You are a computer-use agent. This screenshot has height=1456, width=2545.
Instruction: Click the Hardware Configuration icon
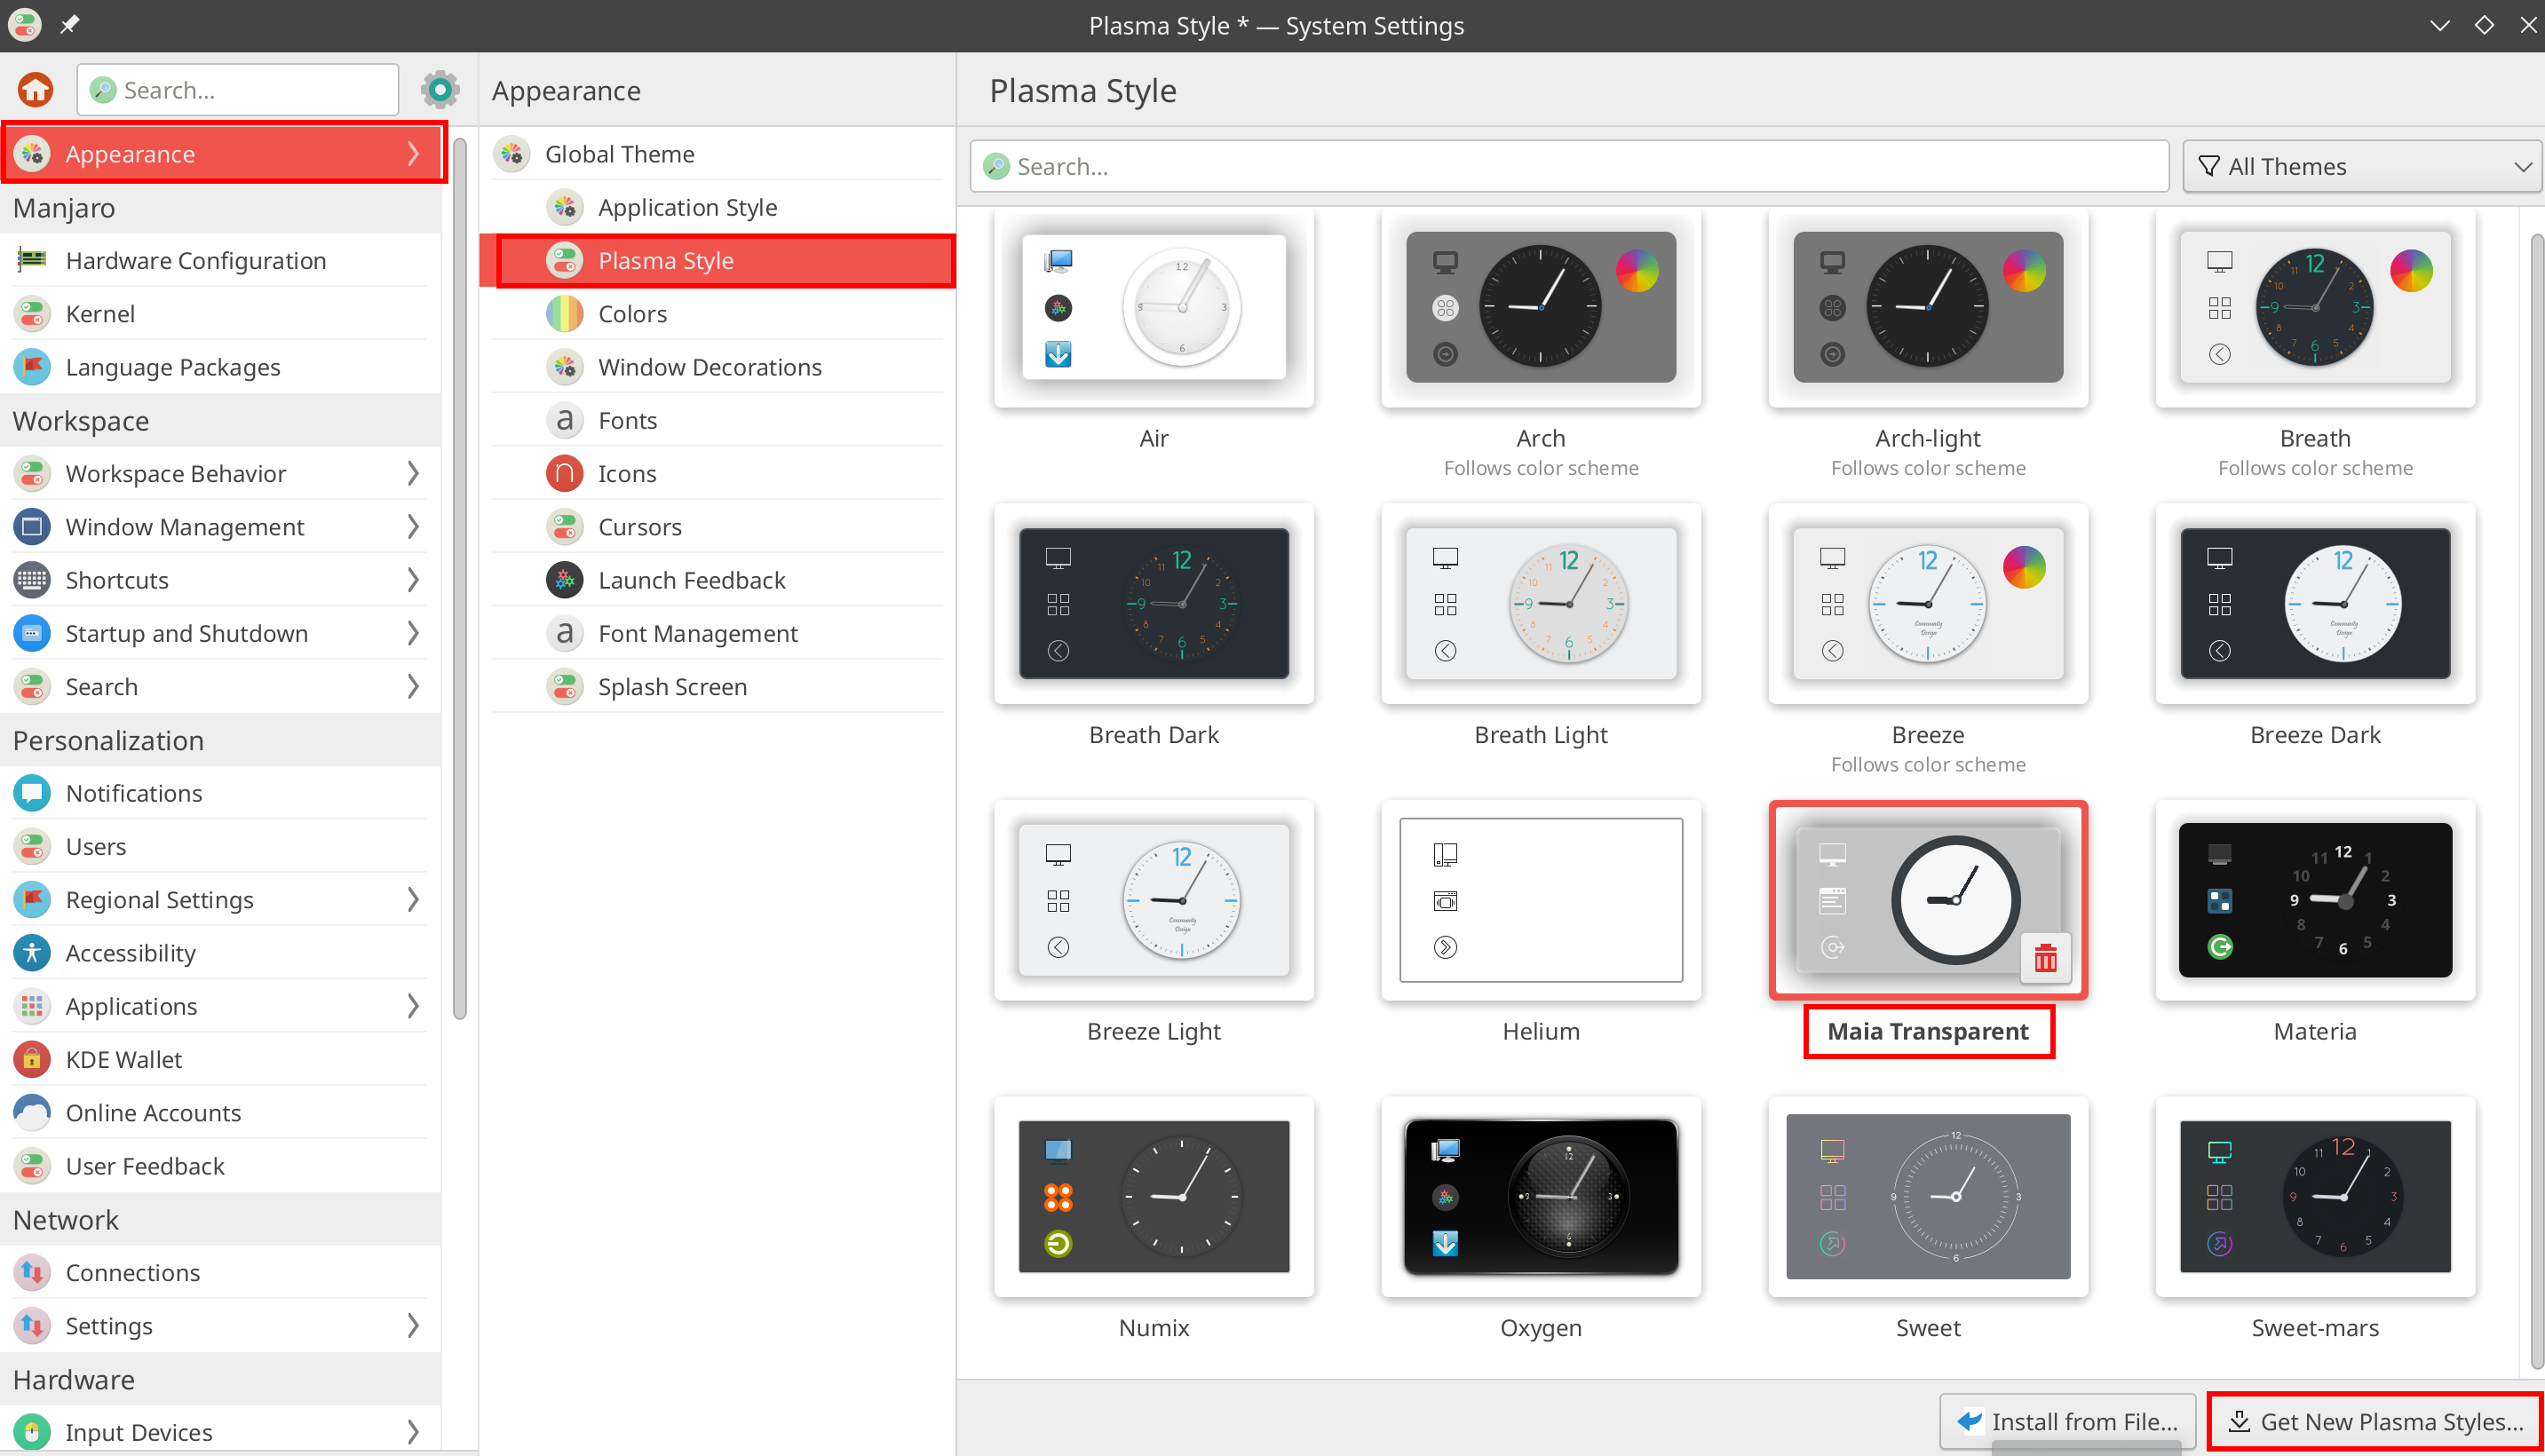tap(32, 260)
